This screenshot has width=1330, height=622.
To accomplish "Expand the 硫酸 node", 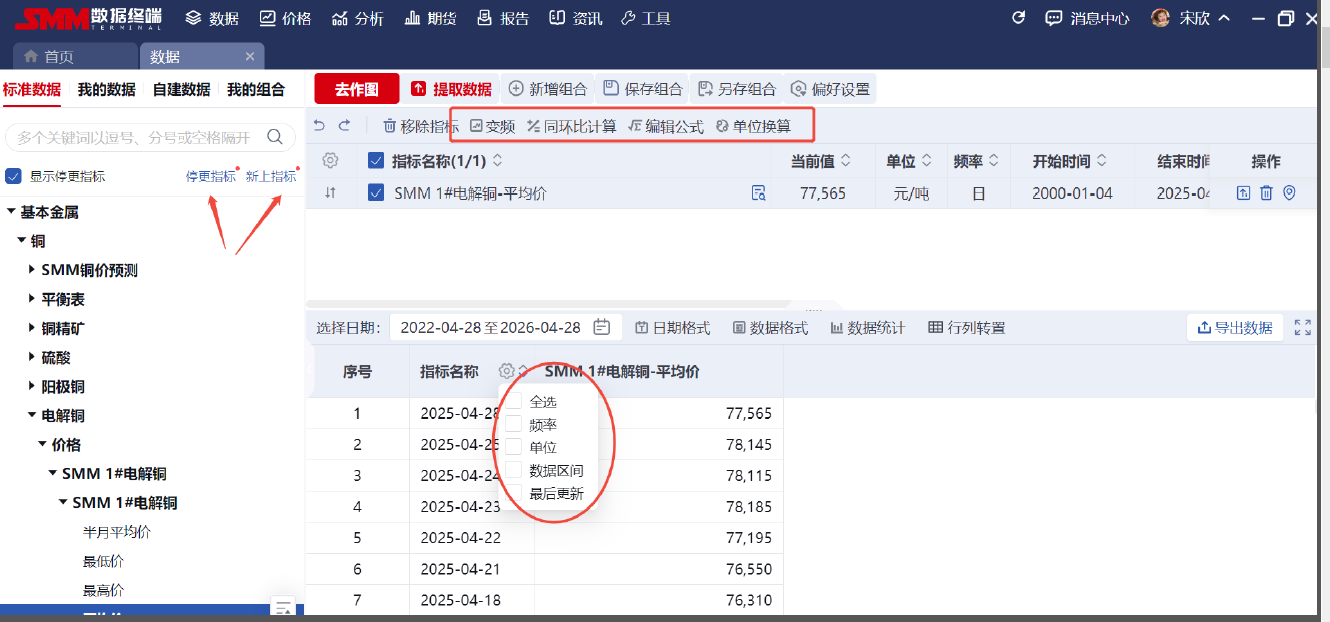I will (x=32, y=357).
